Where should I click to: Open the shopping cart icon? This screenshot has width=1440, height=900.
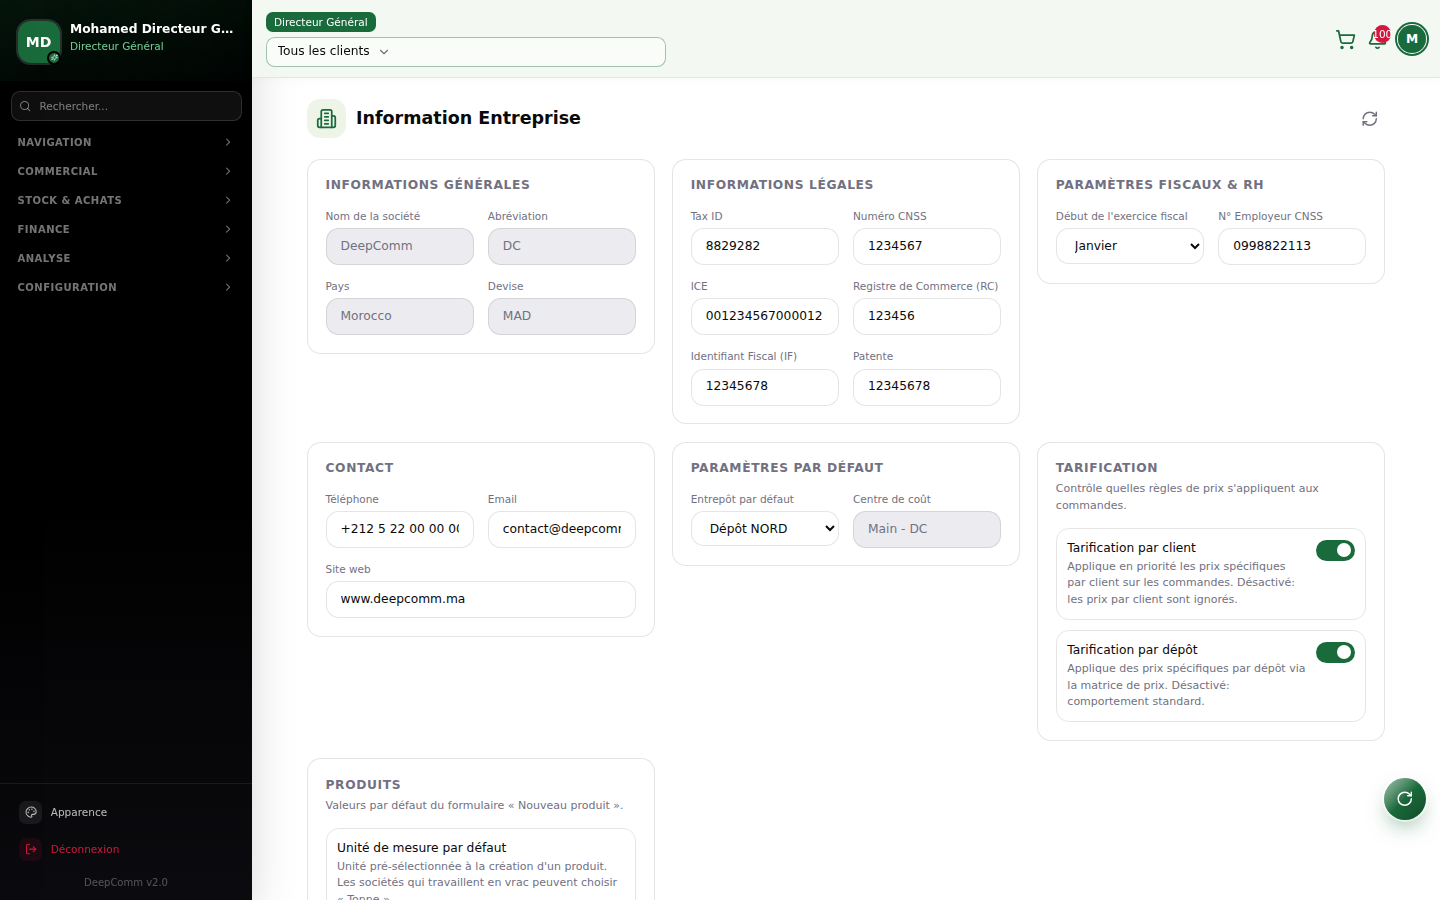point(1345,40)
